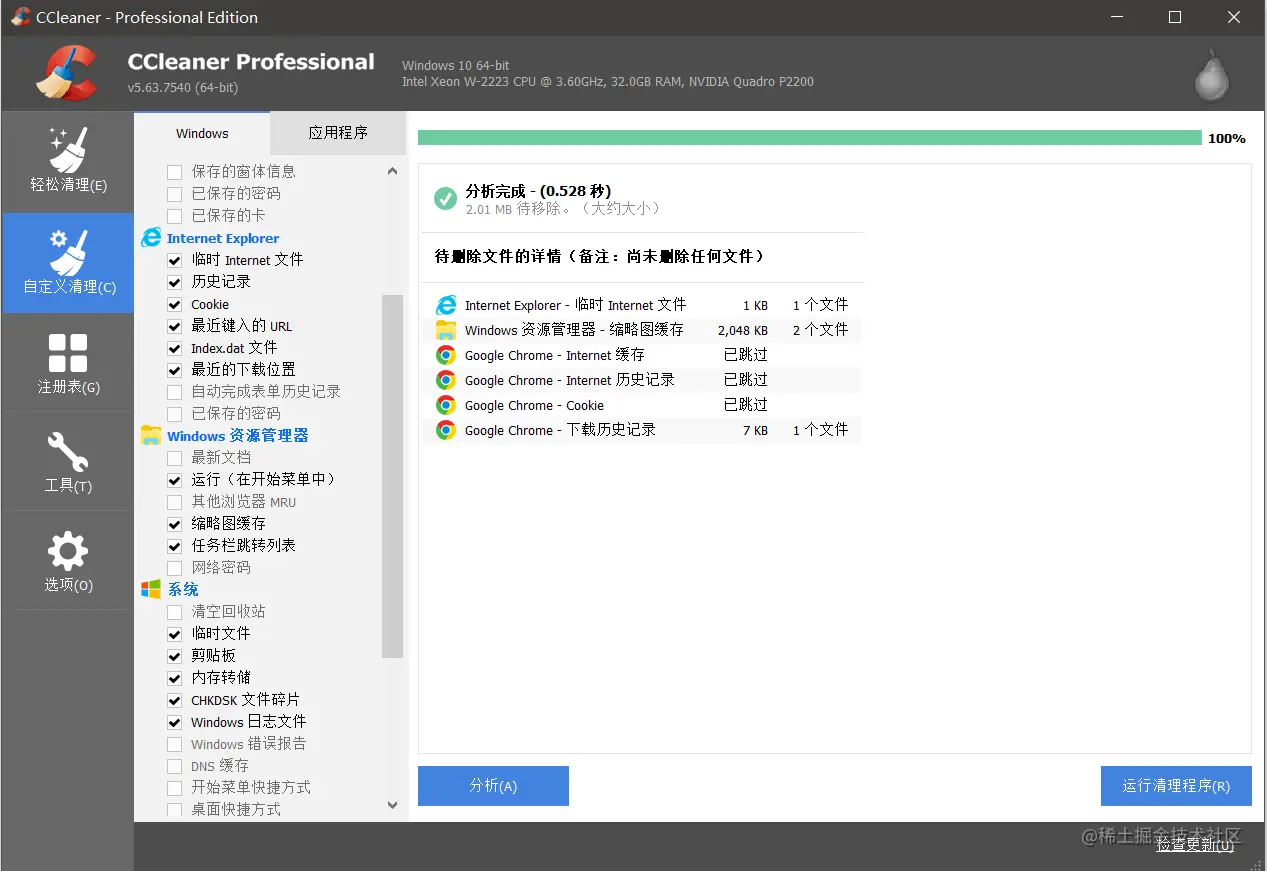Enable 自动完成表单历史记录 checkbox
Screen dimensions: 1267x871
tap(175, 392)
